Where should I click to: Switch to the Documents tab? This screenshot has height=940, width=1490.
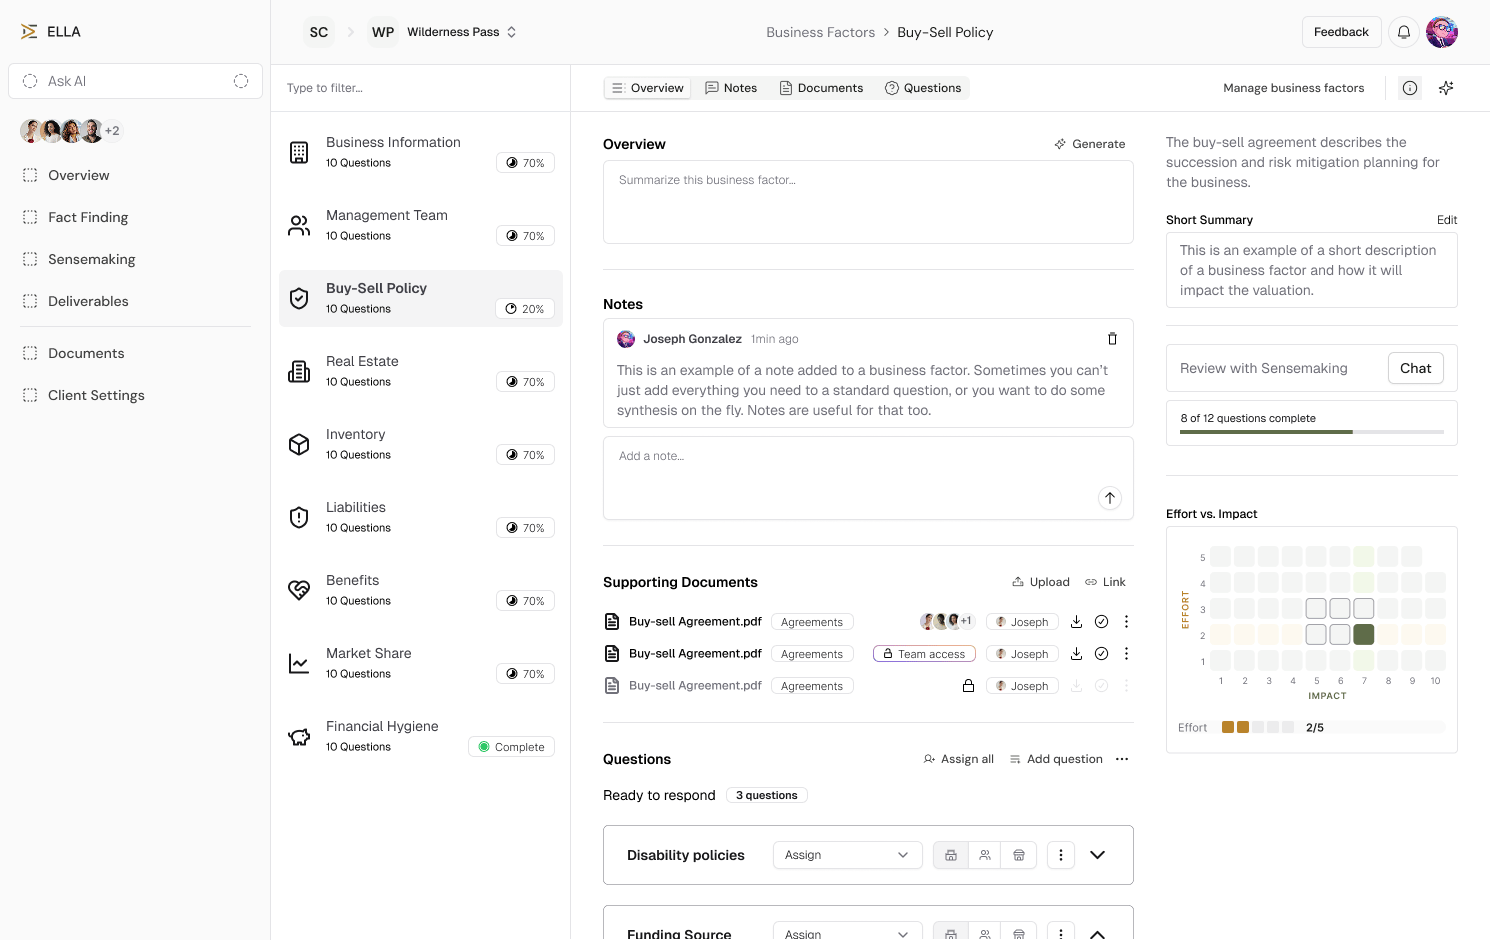pos(821,87)
